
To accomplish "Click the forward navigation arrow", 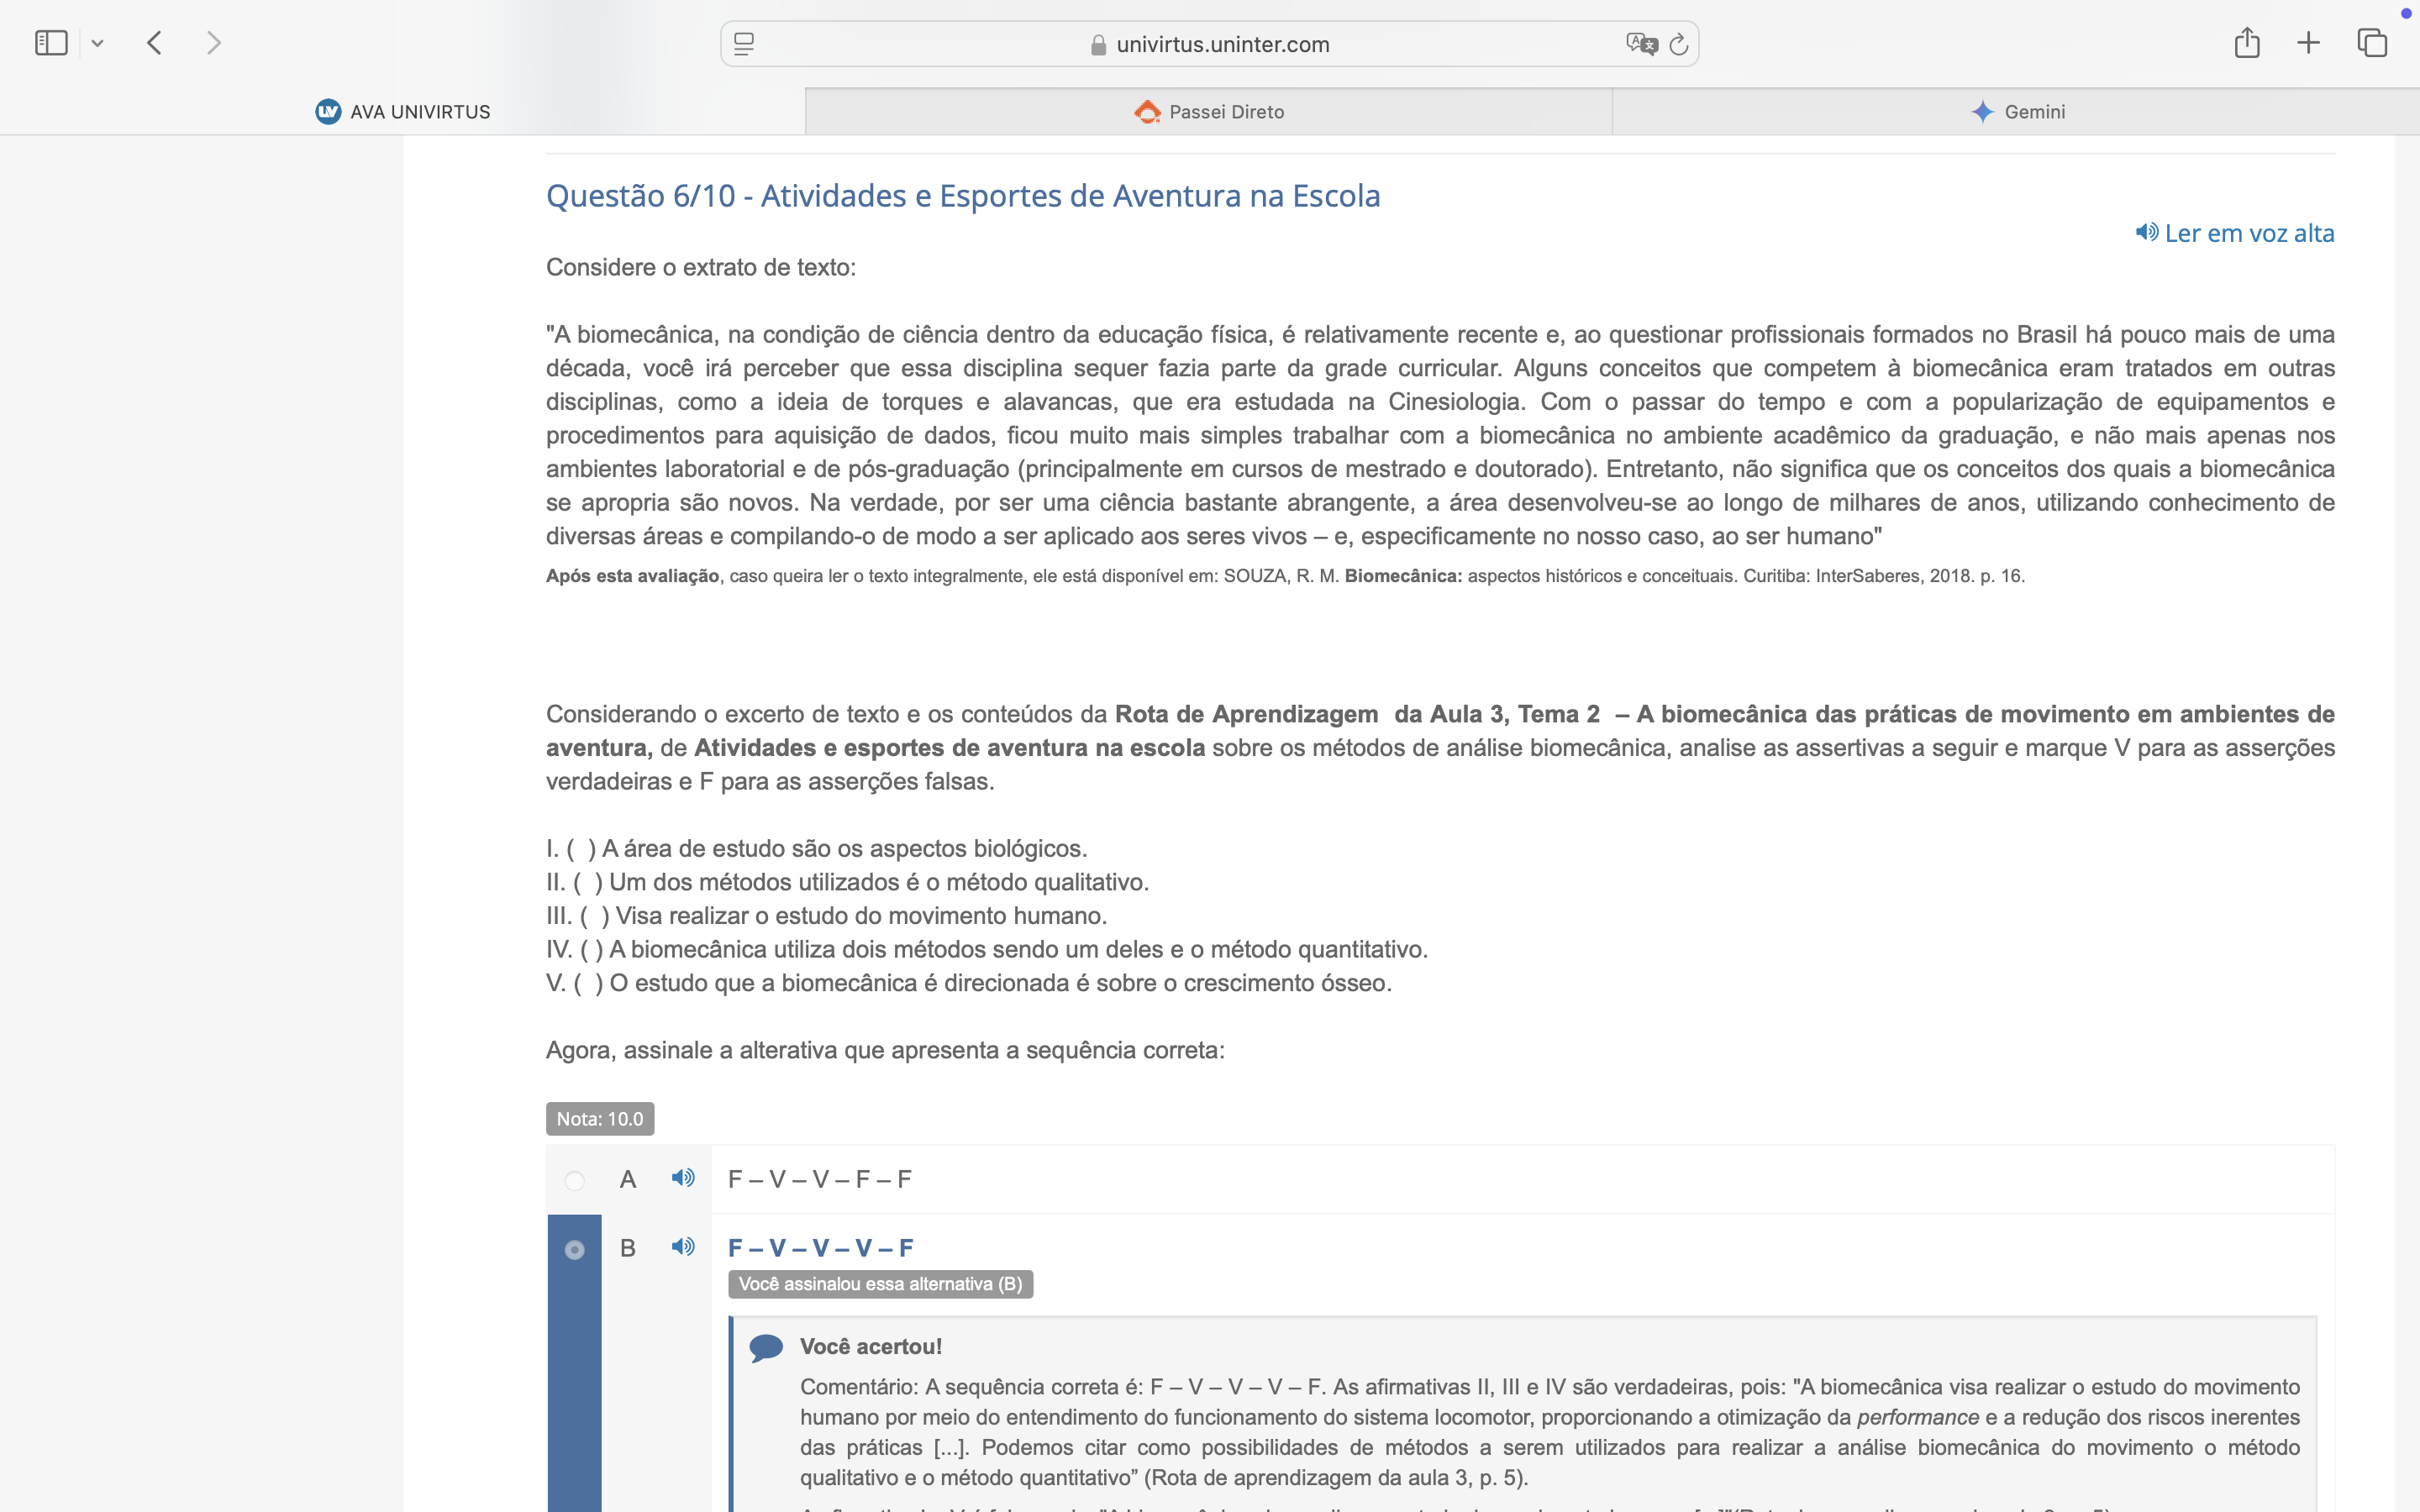I will tap(213, 43).
